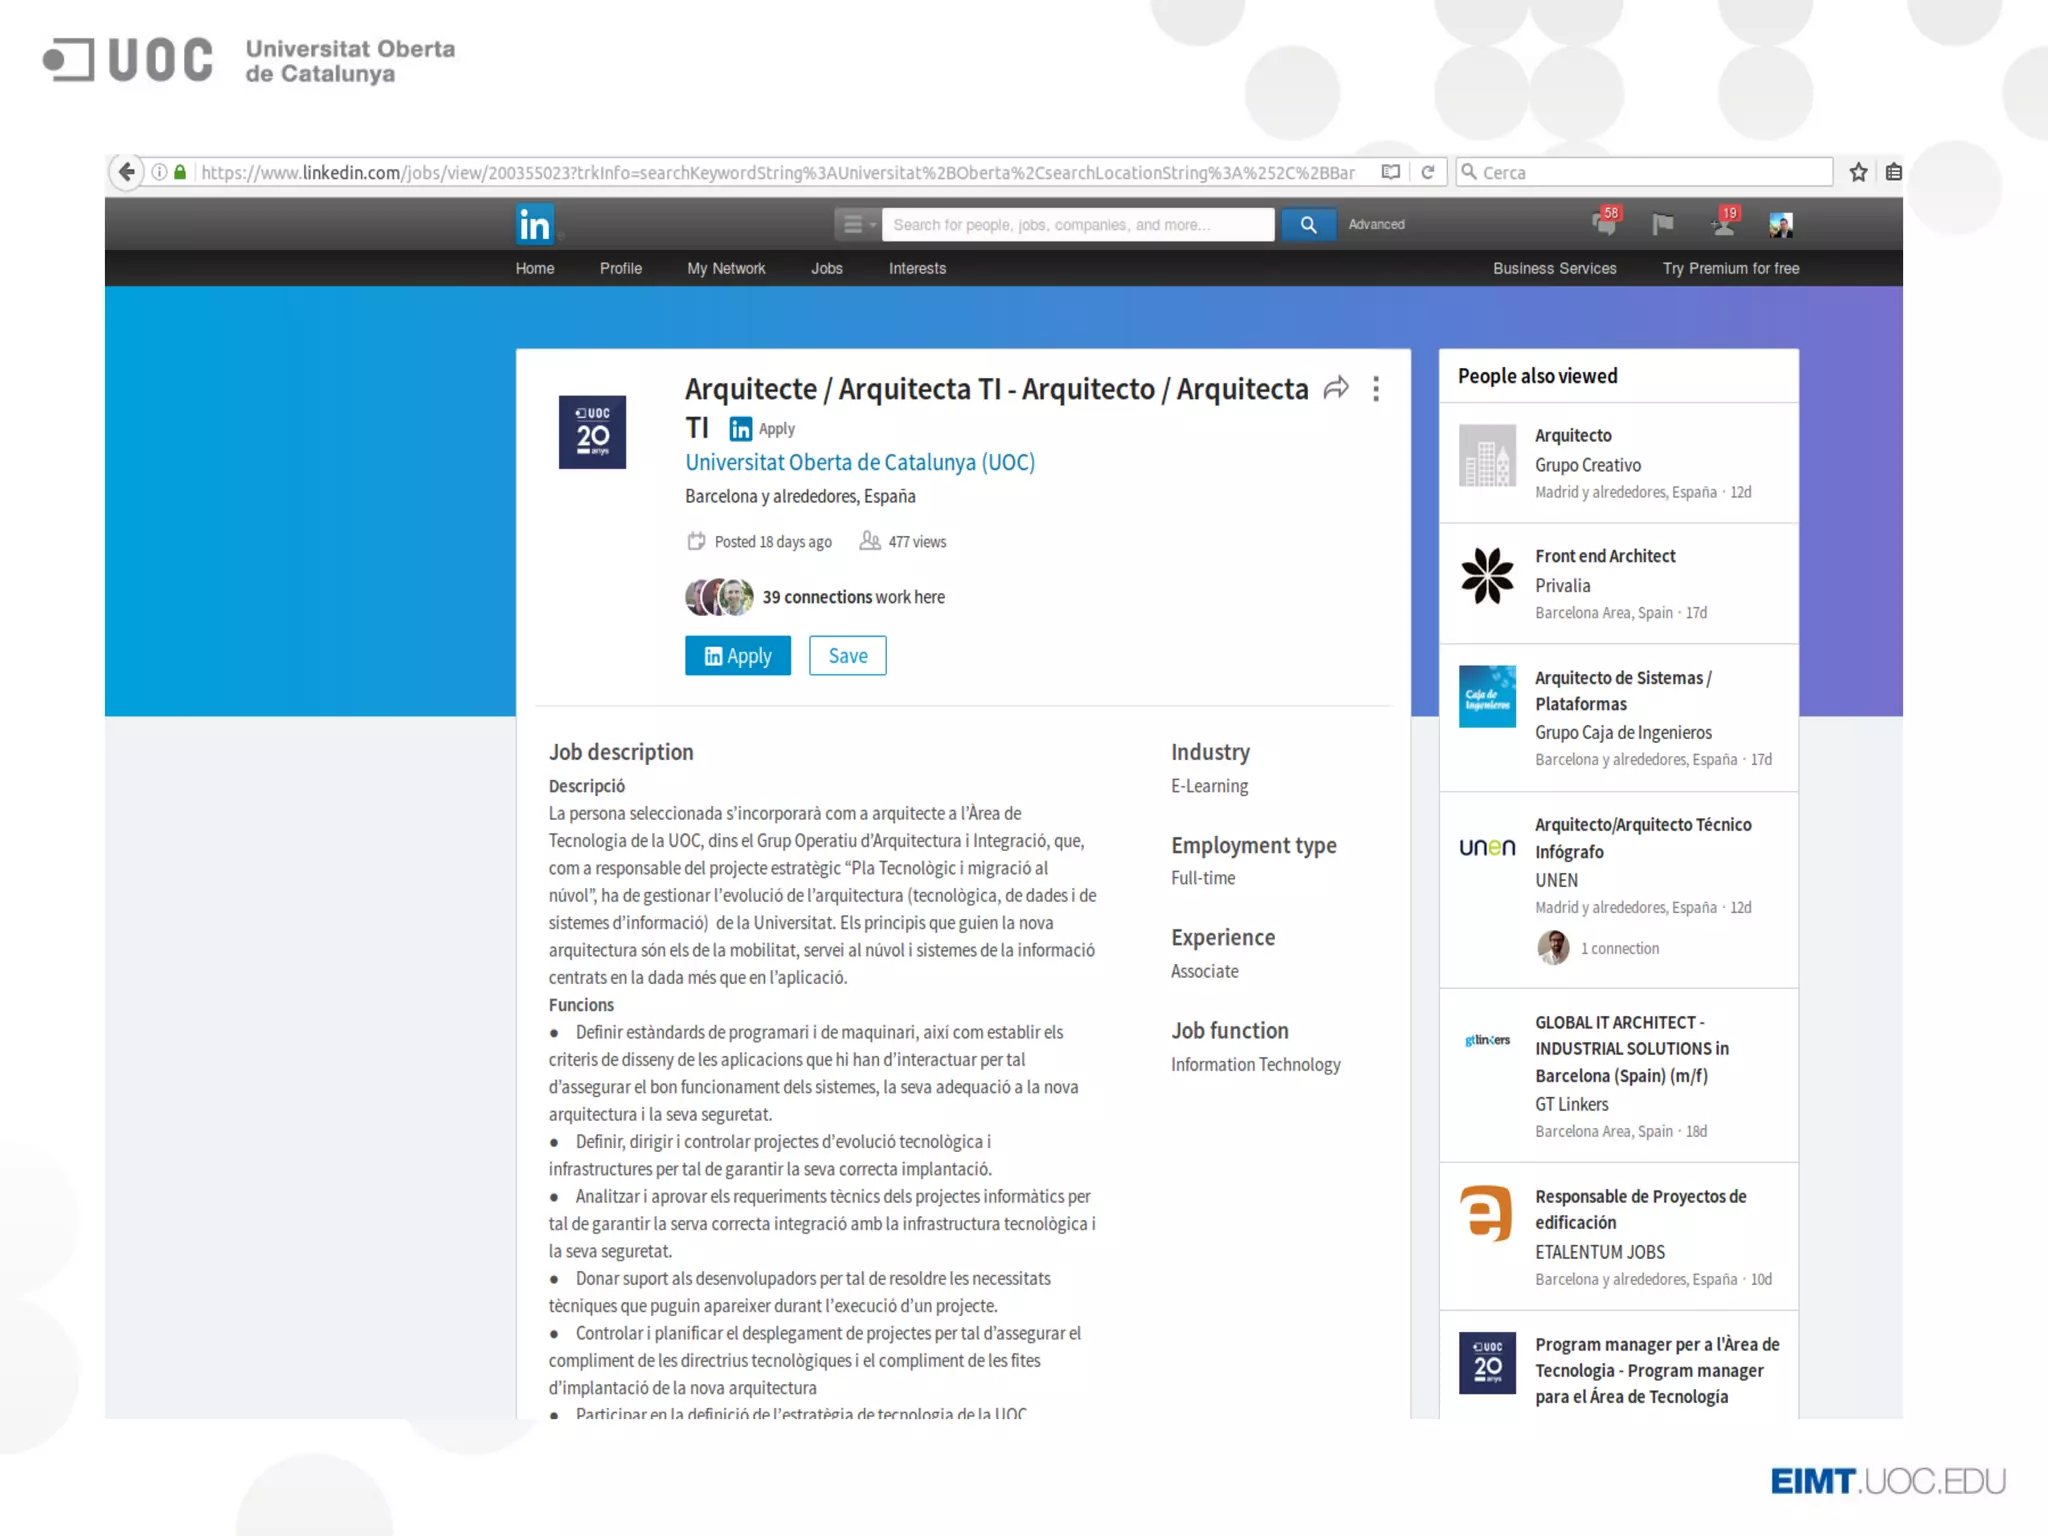Open connection requests icon with 19 badge
The width and height of the screenshot is (2048, 1536).
click(1723, 224)
